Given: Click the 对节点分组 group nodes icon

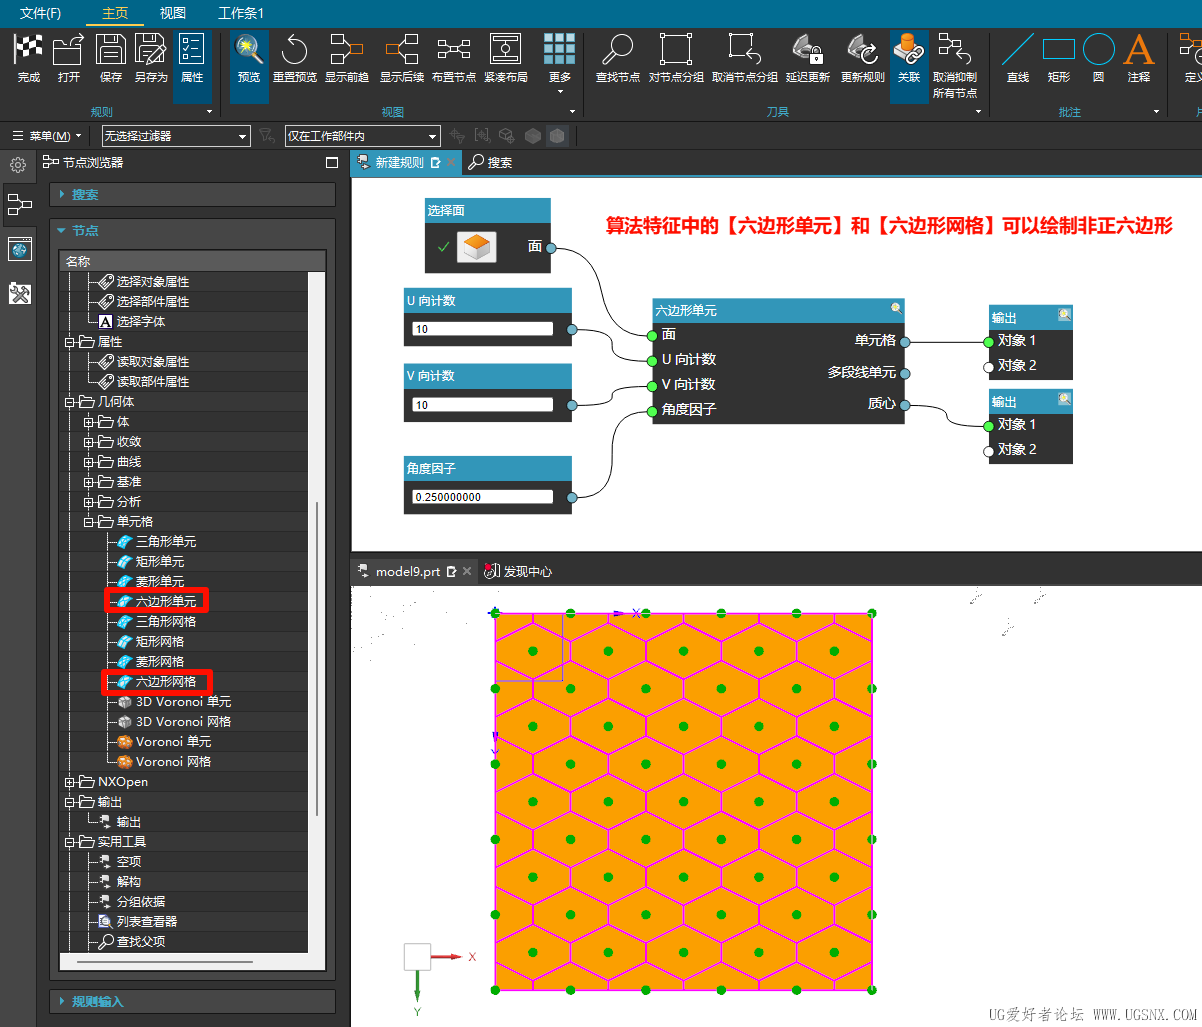Looking at the screenshot, I should click(x=675, y=57).
